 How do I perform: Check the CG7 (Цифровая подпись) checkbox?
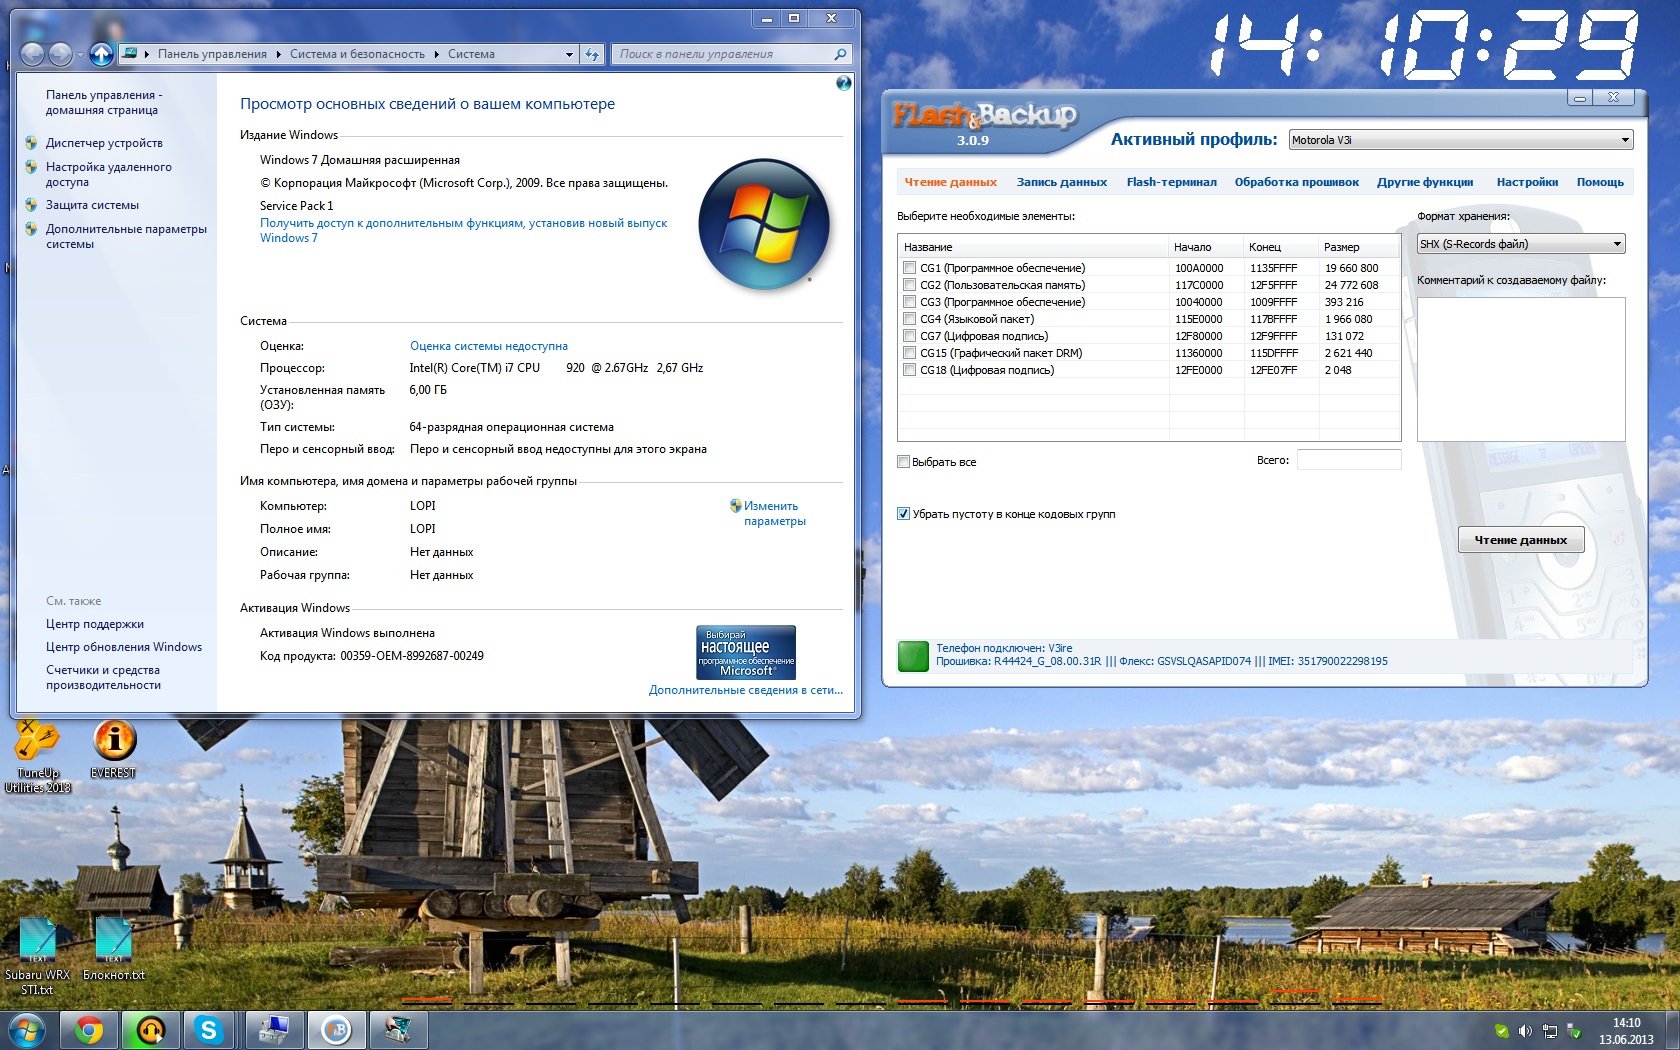(909, 336)
